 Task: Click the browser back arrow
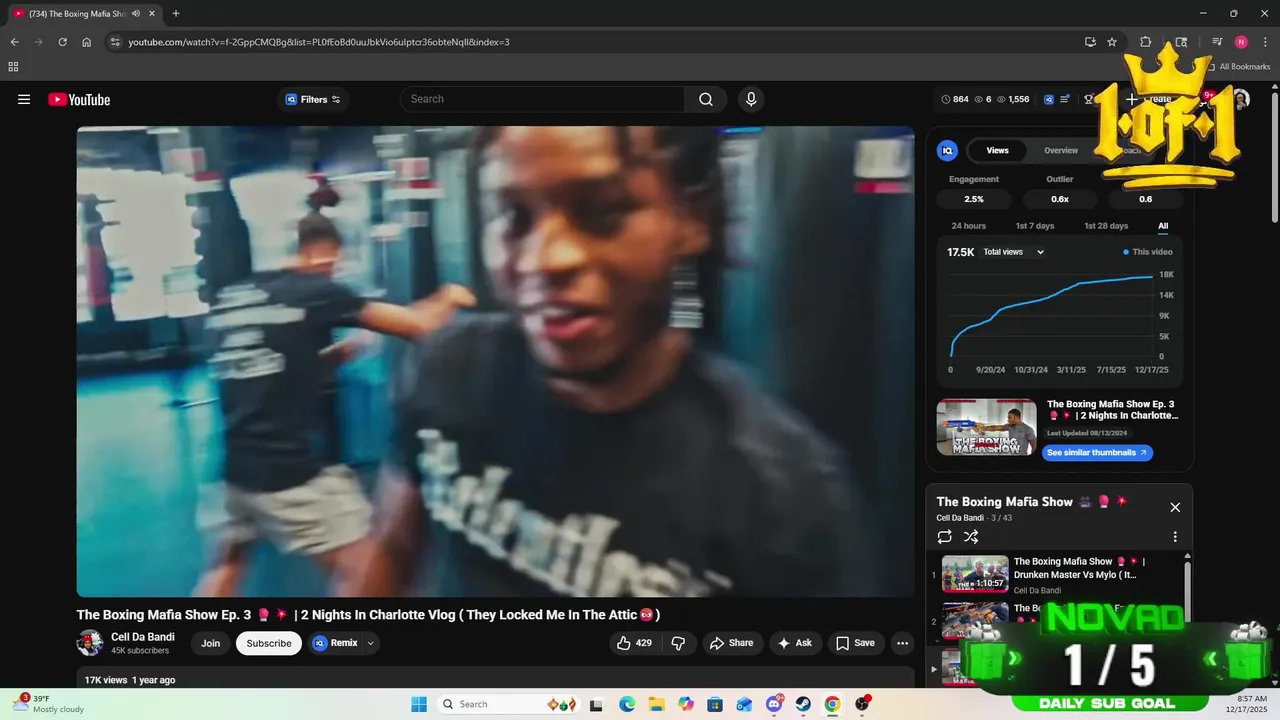[x=15, y=42]
